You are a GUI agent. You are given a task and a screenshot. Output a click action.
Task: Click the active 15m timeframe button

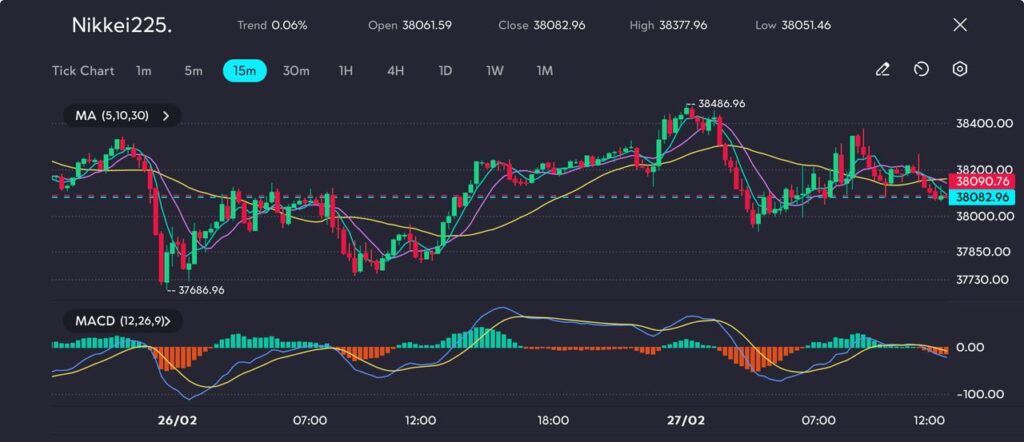pyautogui.click(x=244, y=71)
